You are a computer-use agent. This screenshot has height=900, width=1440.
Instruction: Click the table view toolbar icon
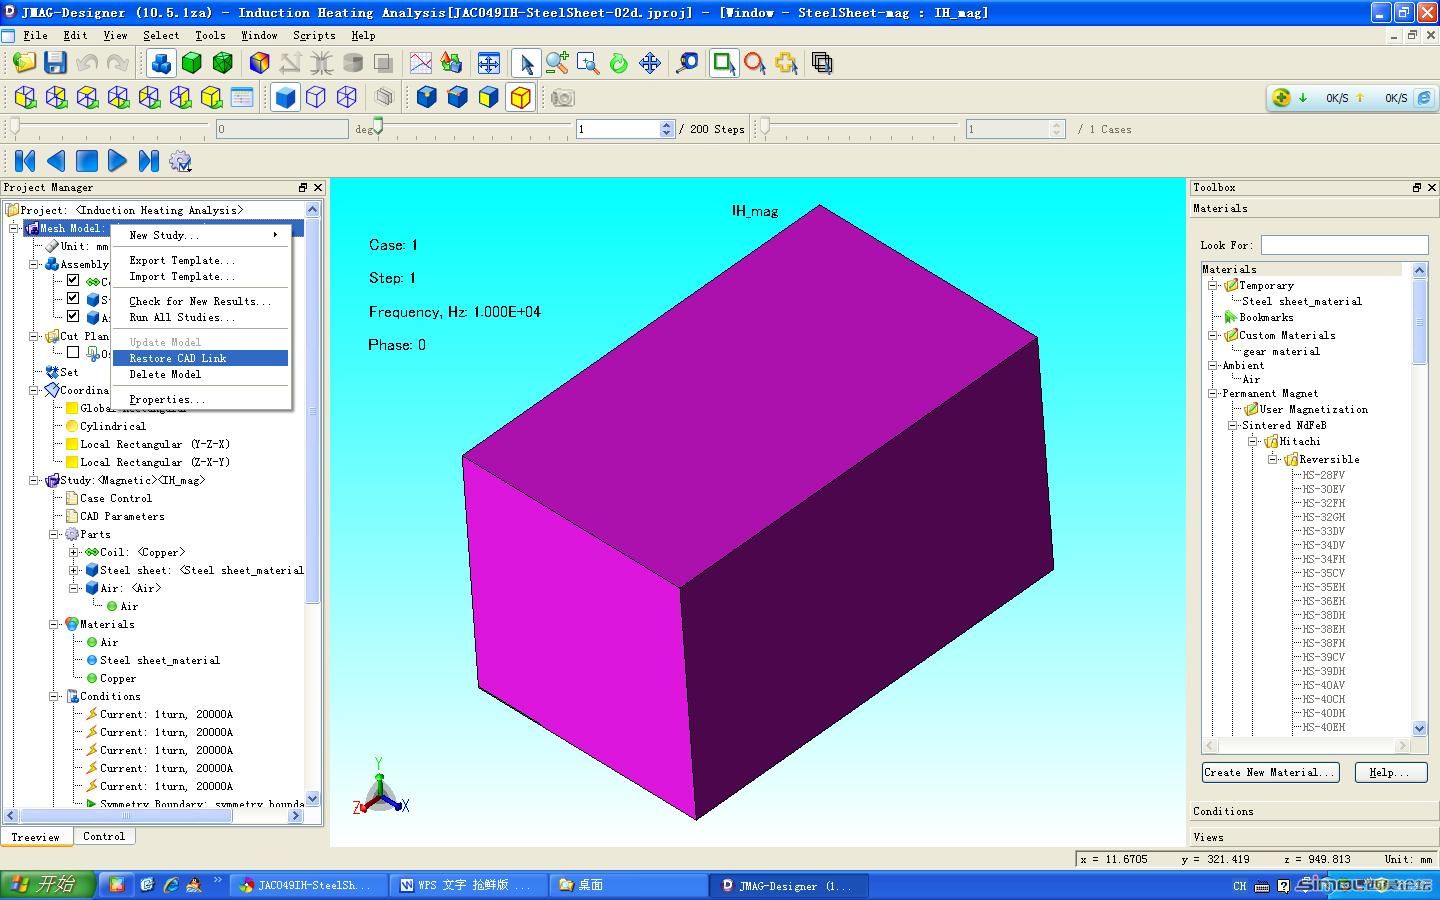[242, 97]
